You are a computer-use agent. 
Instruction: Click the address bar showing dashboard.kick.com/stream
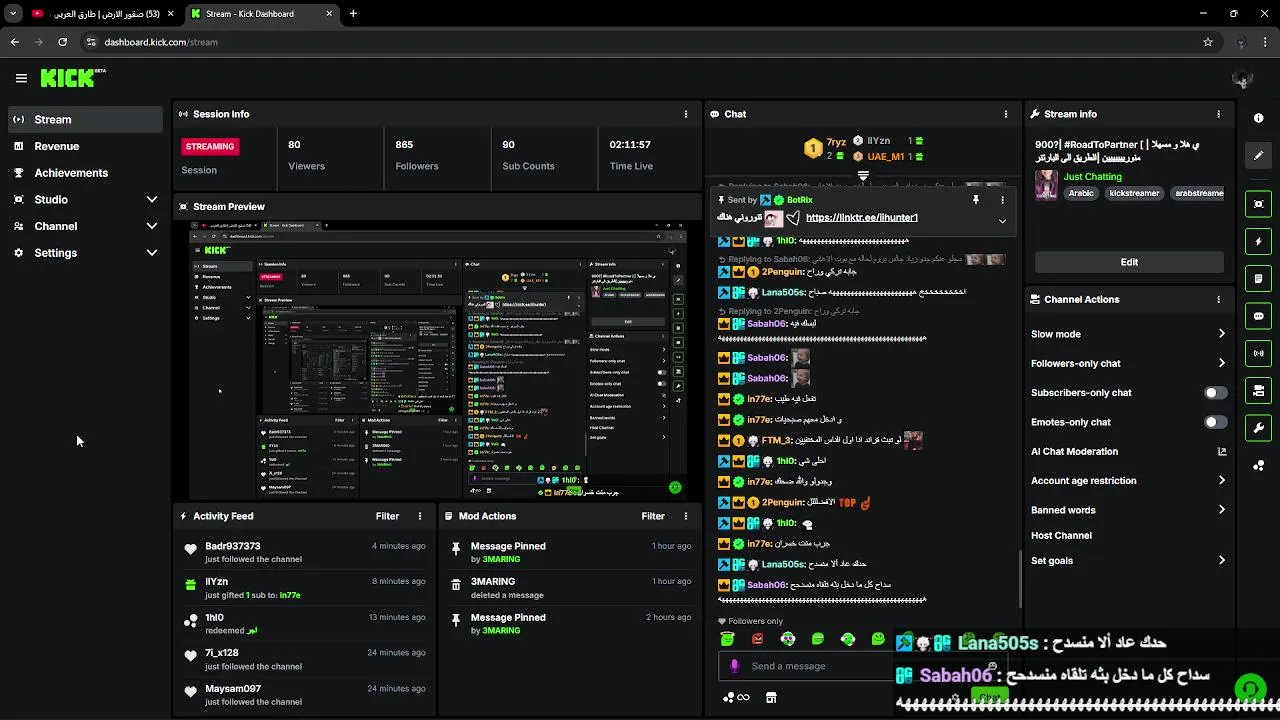click(640, 42)
